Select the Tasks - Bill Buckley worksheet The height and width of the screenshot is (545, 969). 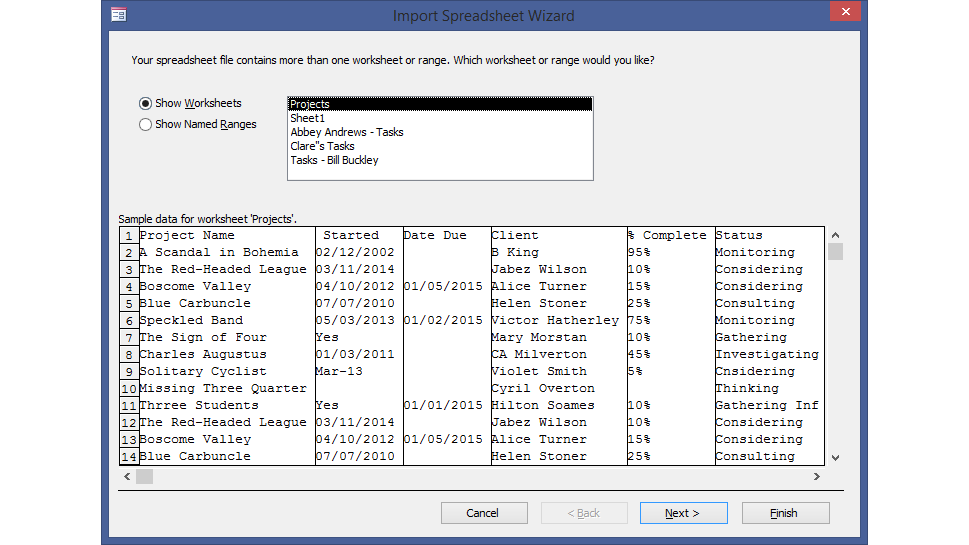click(440, 160)
